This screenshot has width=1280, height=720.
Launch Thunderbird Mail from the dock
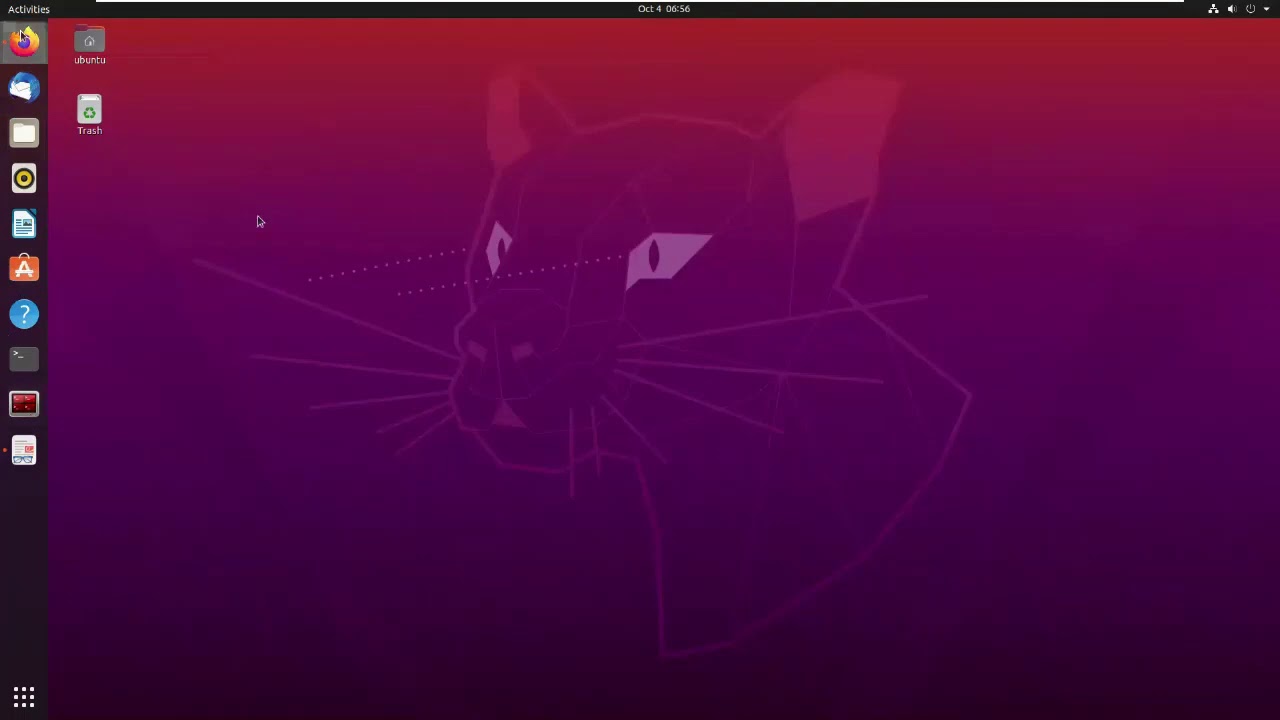[x=24, y=88]
